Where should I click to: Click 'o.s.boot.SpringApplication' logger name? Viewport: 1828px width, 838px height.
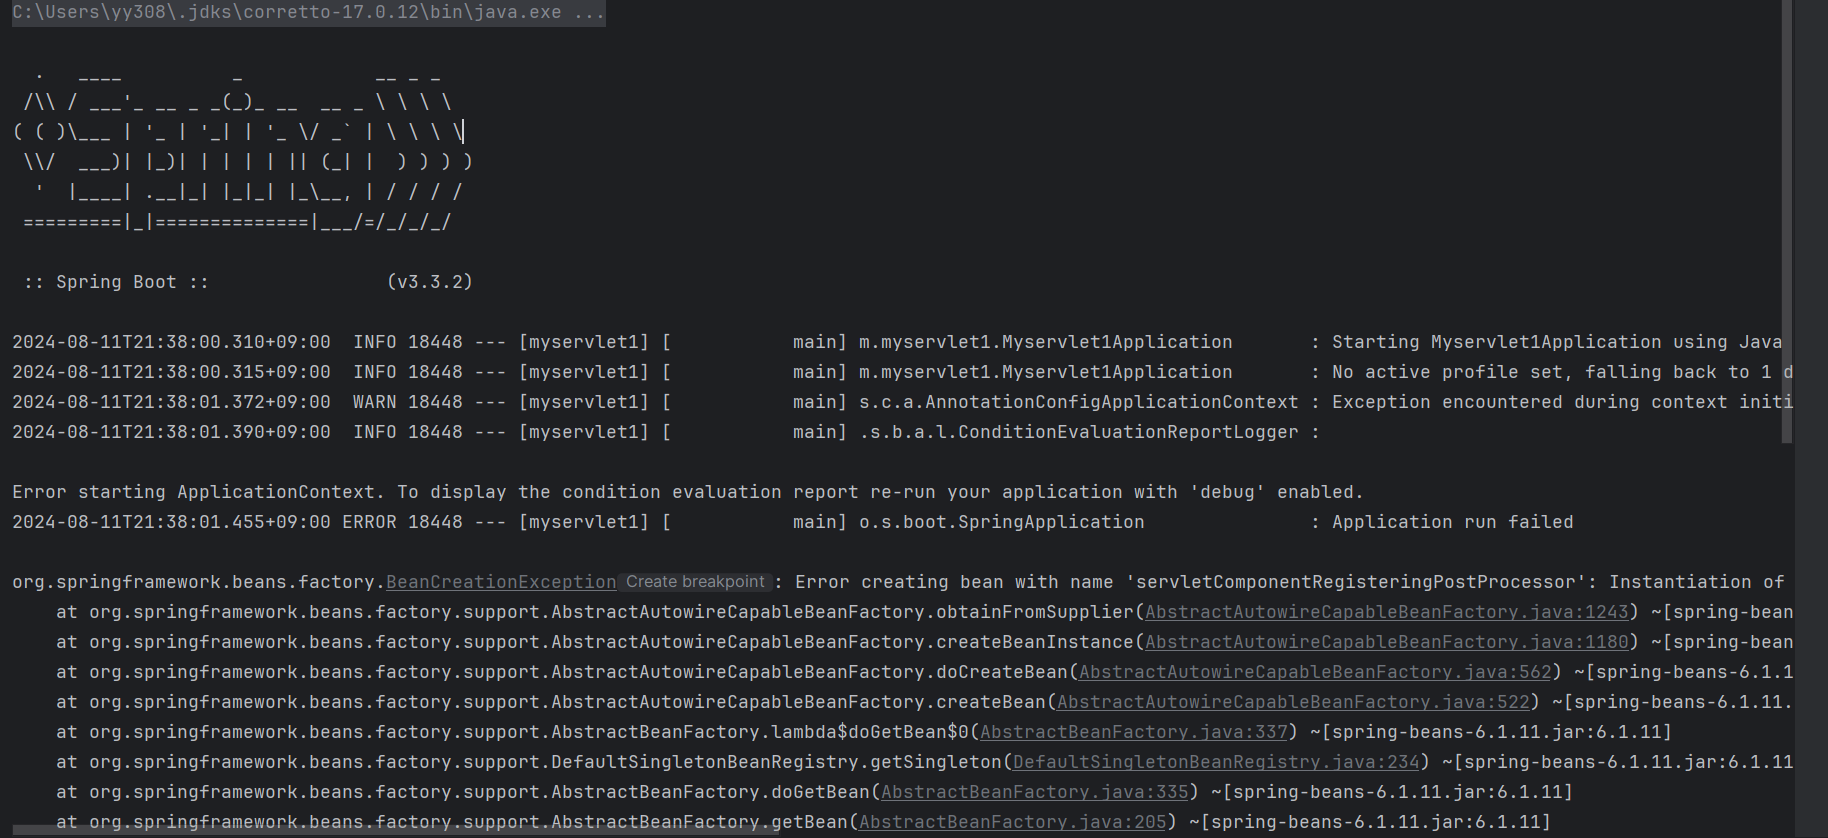[x=1002, y=522]
